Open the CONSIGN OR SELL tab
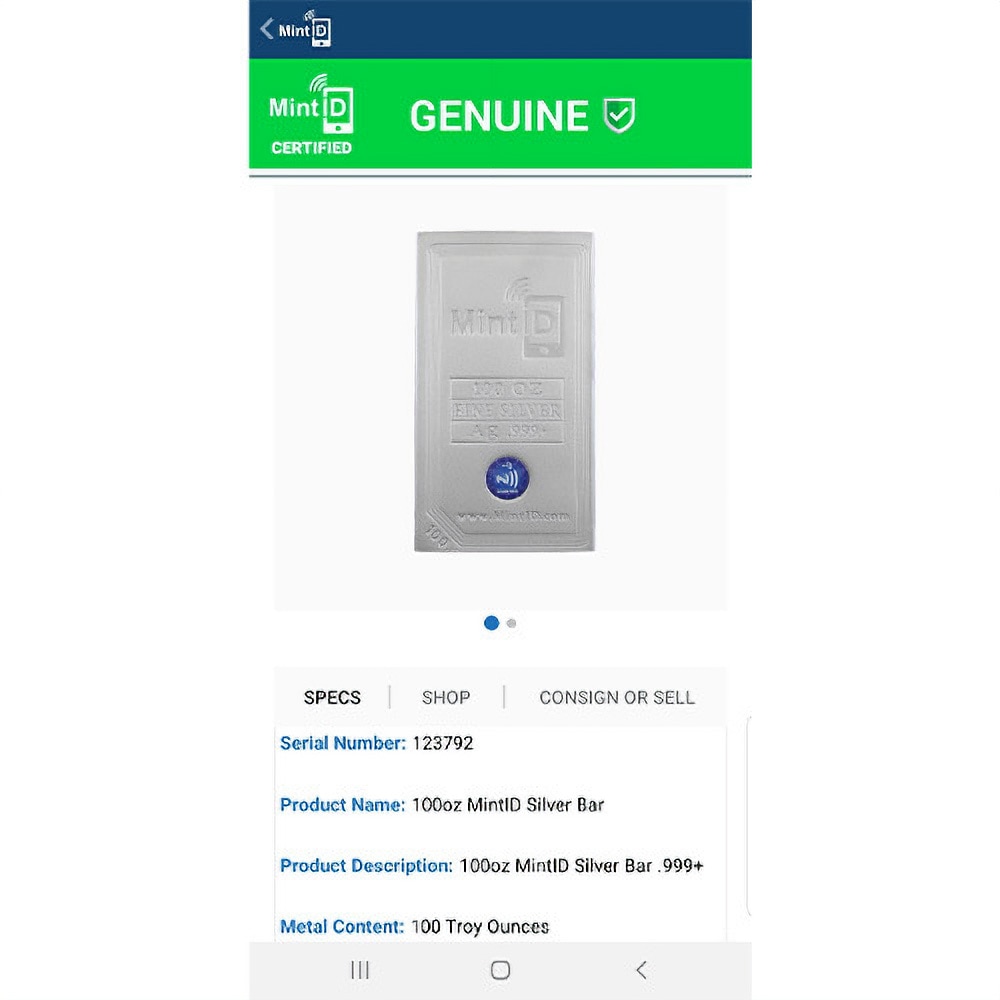 (617, 697)
